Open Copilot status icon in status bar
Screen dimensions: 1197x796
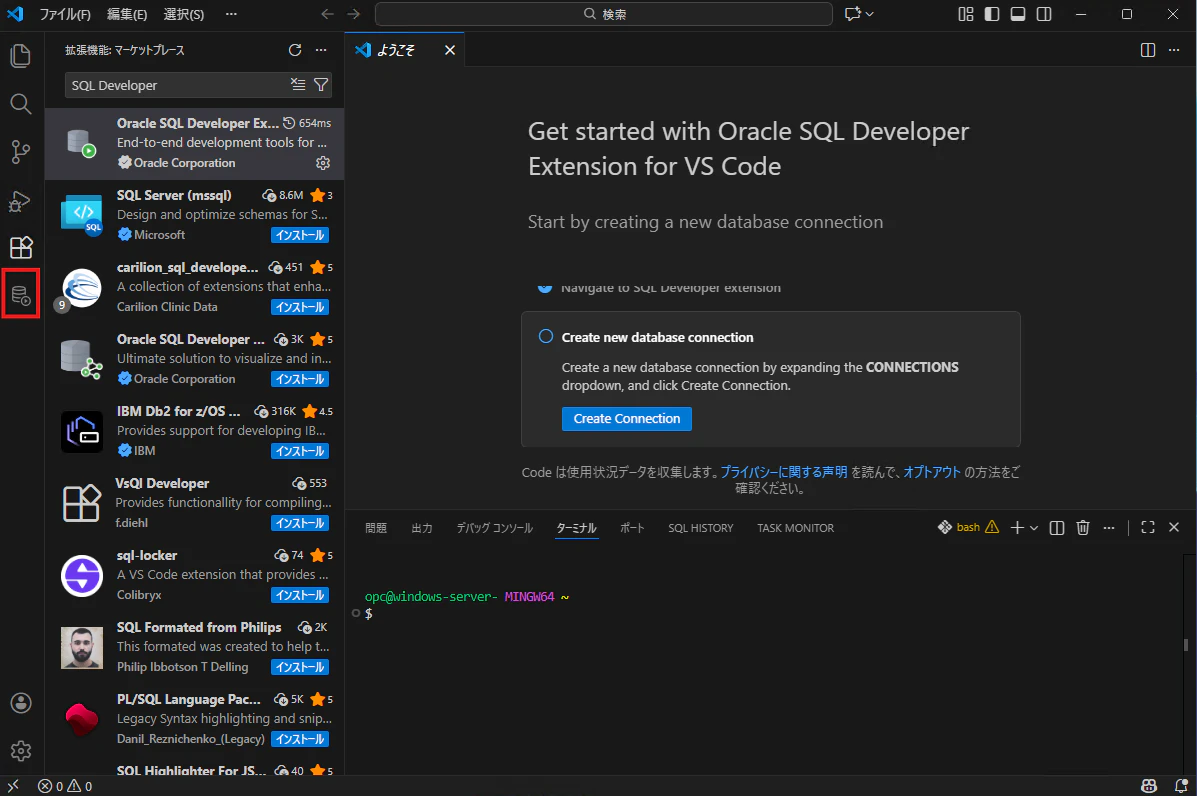(x=1148, y=786)
